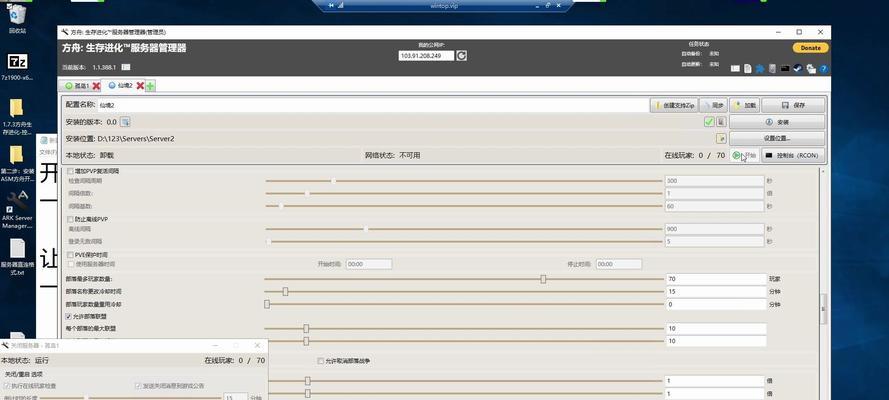Click the Steam logo icon in header
Image resolution: width=889 pixels, height=400 pixels.
798,69
